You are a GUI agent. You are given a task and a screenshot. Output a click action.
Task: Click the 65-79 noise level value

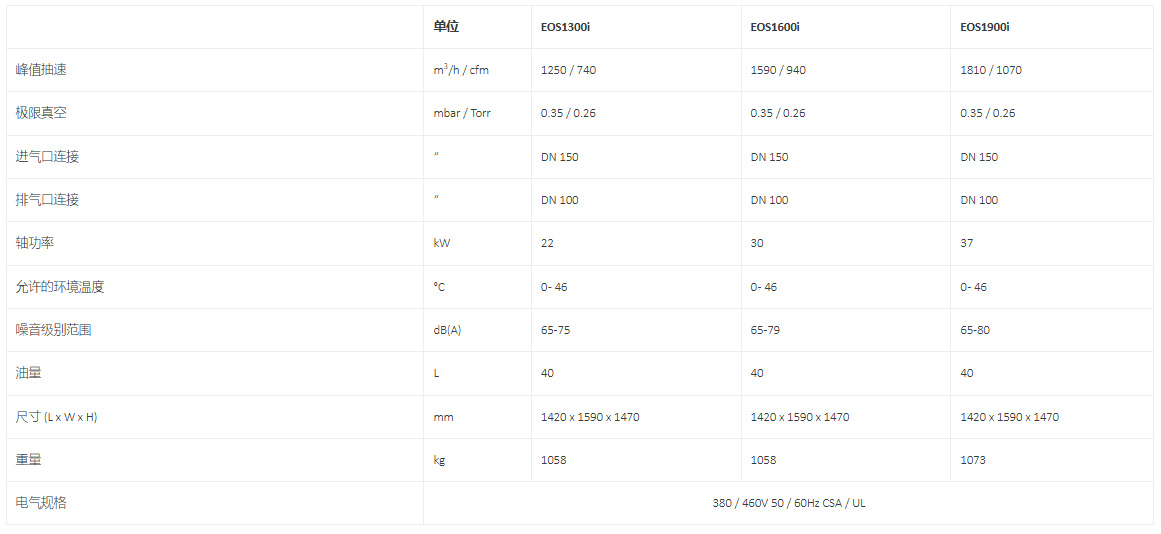click(x=765, y=330)
